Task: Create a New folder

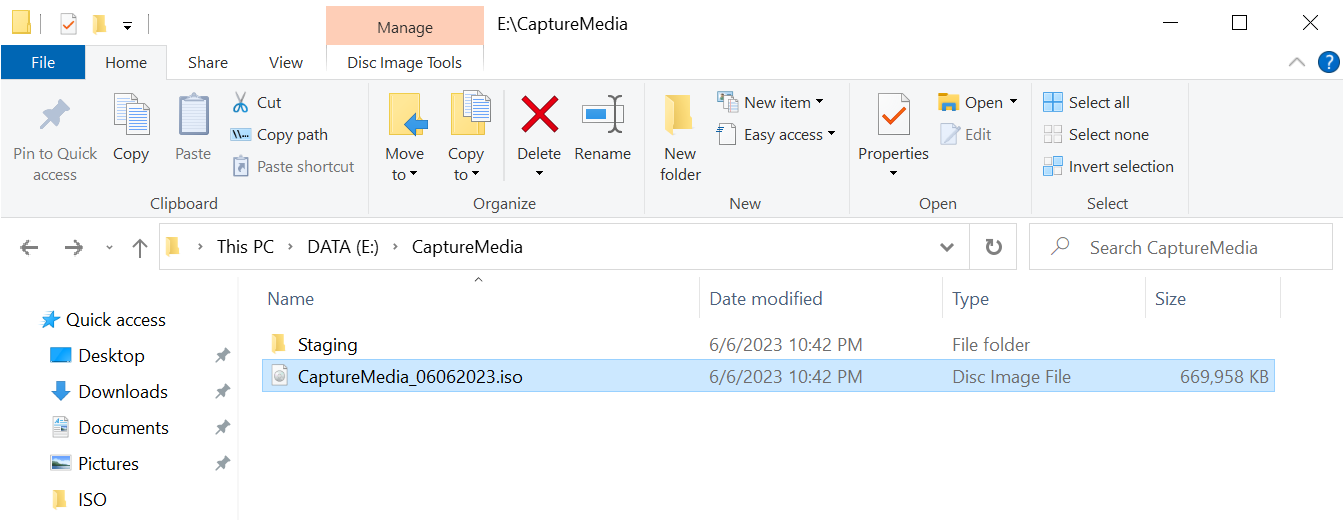Action: tap(680, 138)
